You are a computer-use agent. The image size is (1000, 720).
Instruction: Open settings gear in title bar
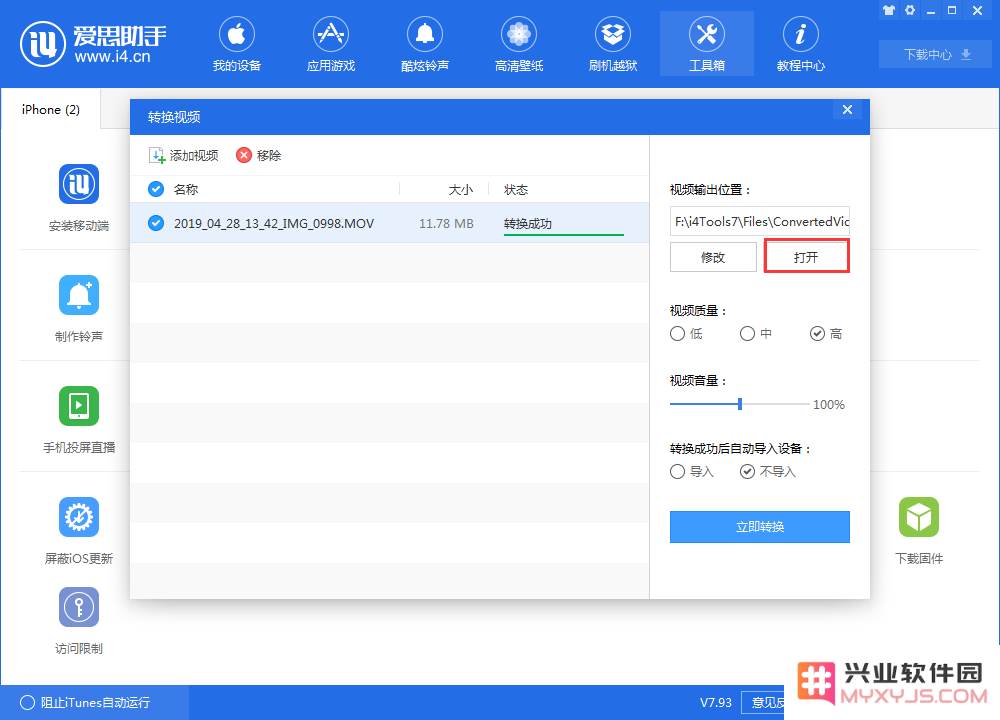[910, 10]
